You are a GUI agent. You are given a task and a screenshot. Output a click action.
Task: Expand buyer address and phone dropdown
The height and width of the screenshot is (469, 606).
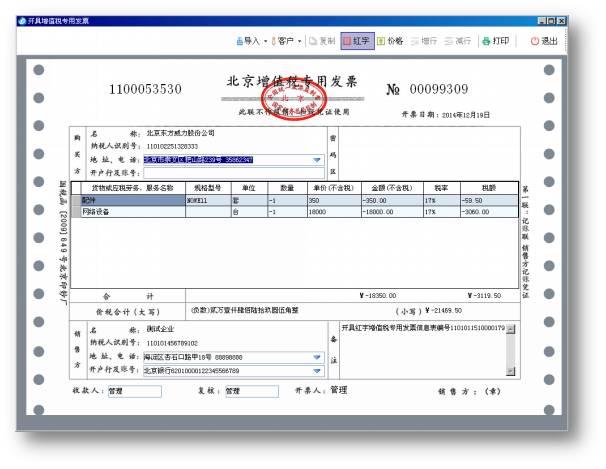(x=317, y=160)
